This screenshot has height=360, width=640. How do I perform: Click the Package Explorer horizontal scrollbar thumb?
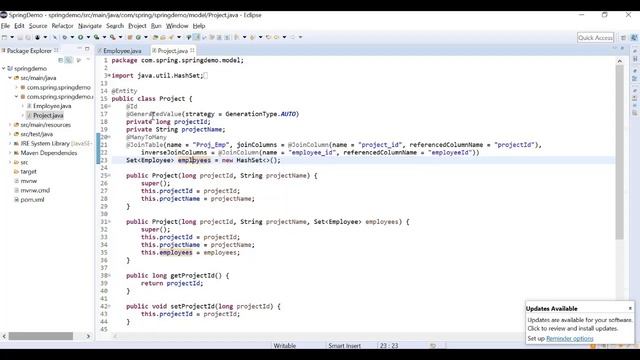(41, 336)
